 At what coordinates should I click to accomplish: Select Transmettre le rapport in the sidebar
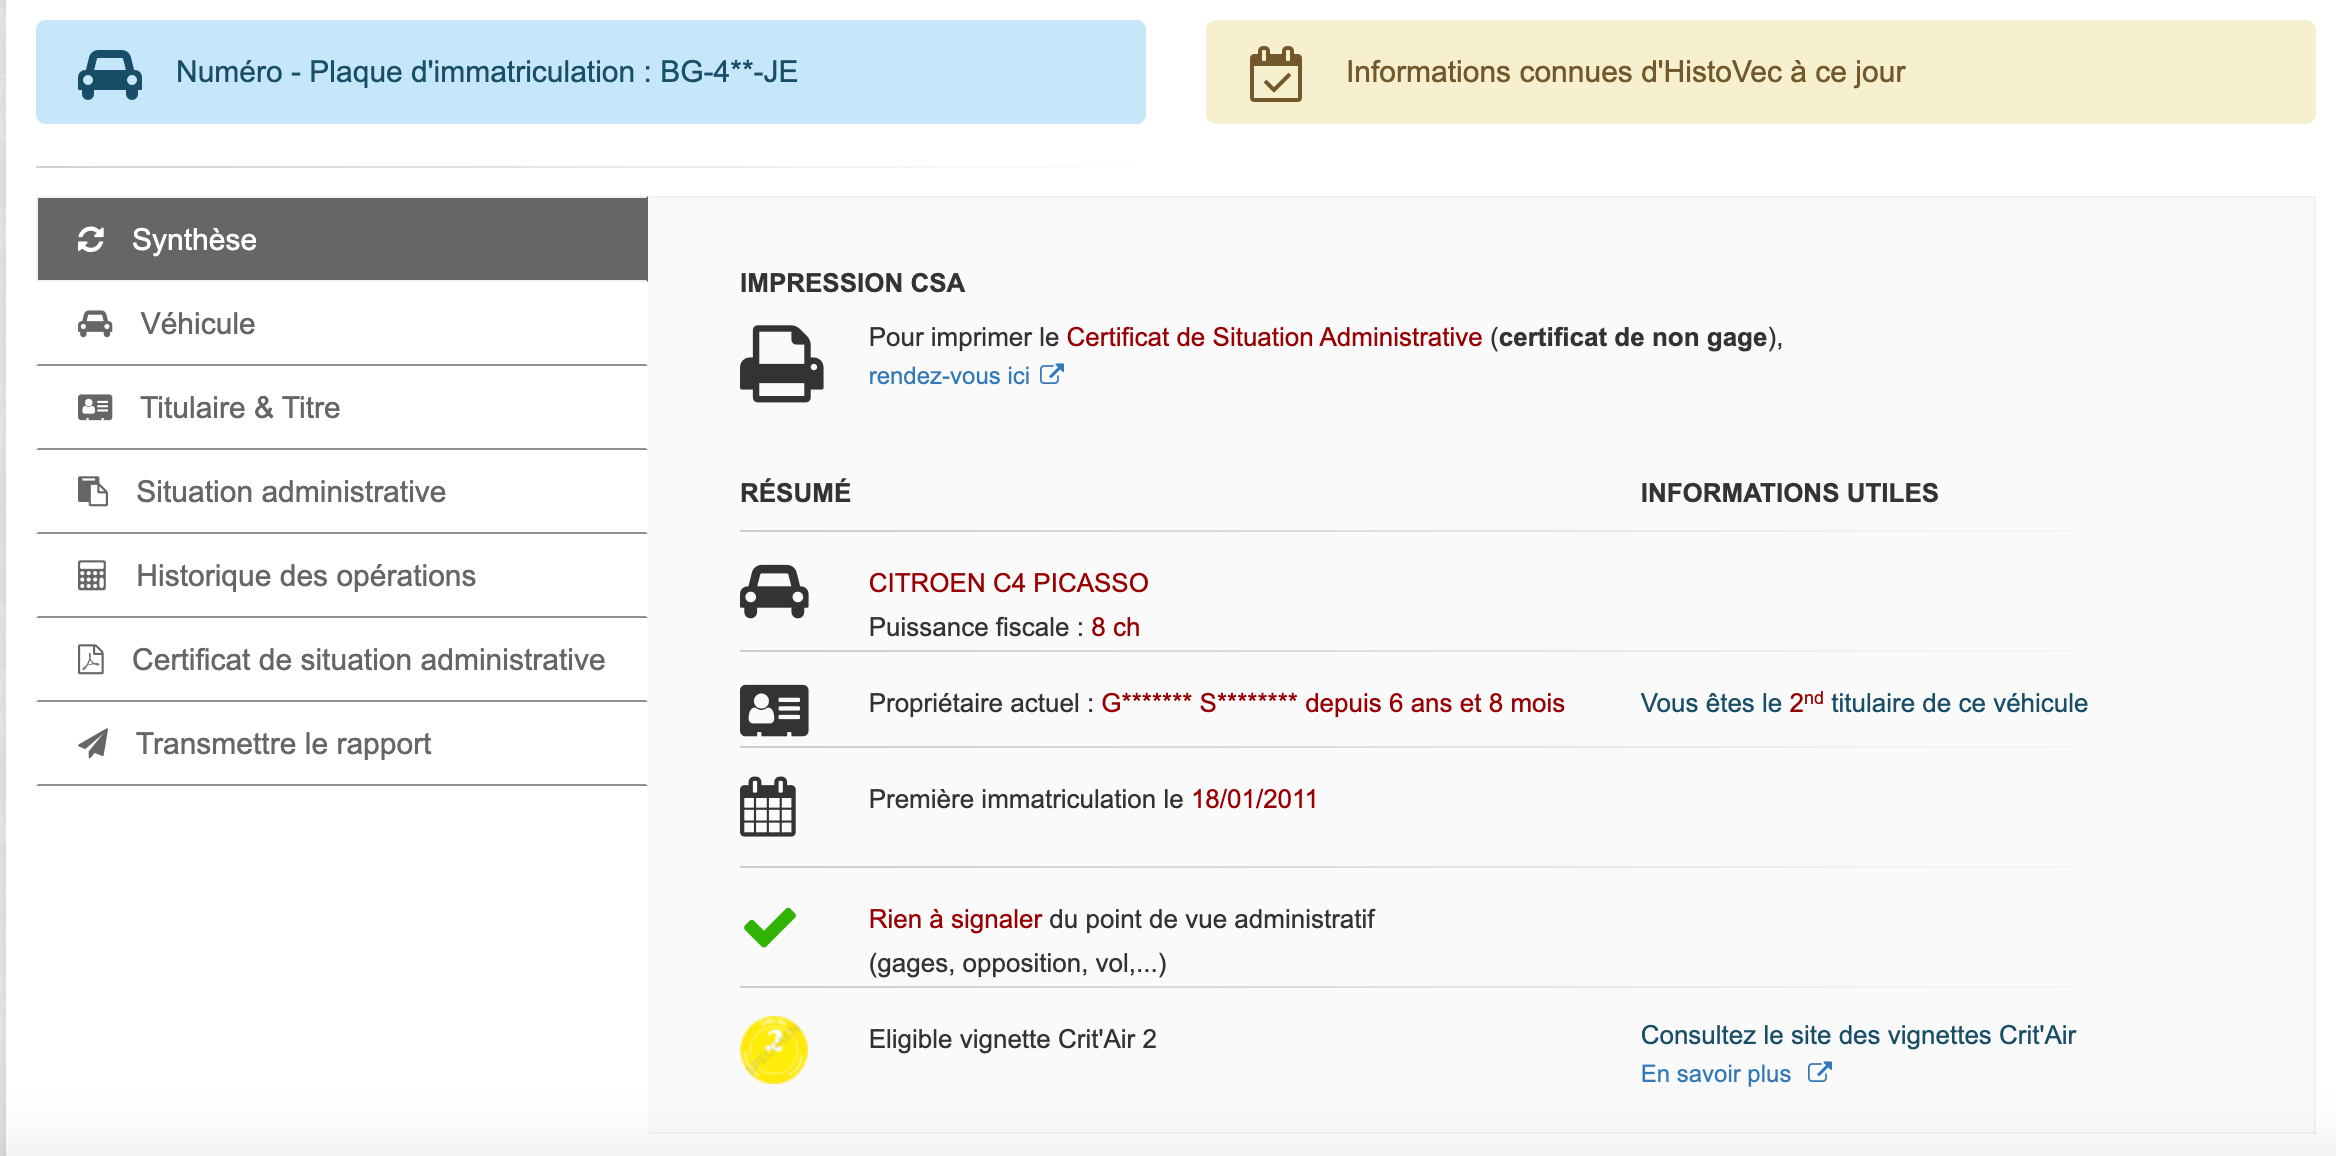(x=342, y=743)
